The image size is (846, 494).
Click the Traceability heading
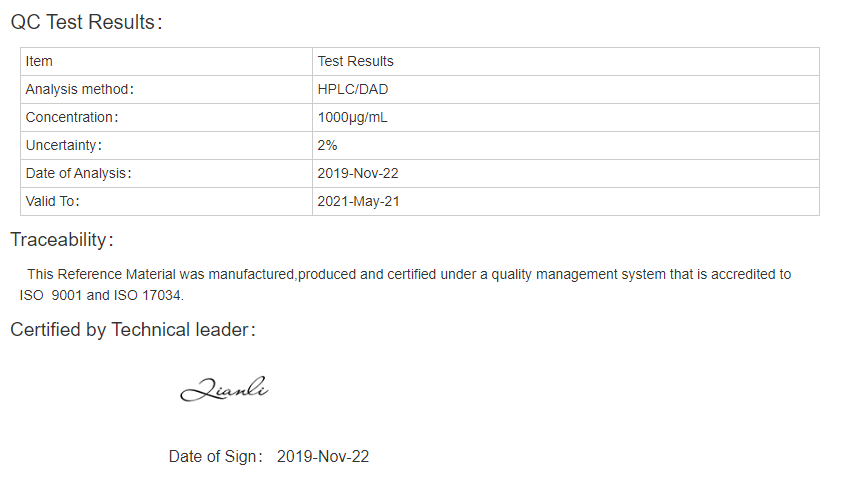pos(62,239)
